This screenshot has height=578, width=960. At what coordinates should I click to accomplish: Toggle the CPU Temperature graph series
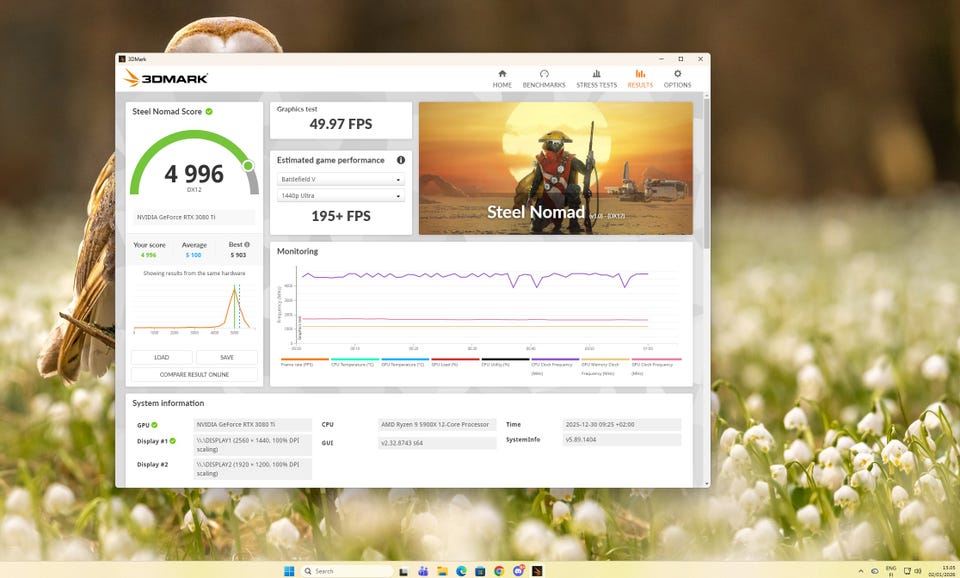pos(354,362)
